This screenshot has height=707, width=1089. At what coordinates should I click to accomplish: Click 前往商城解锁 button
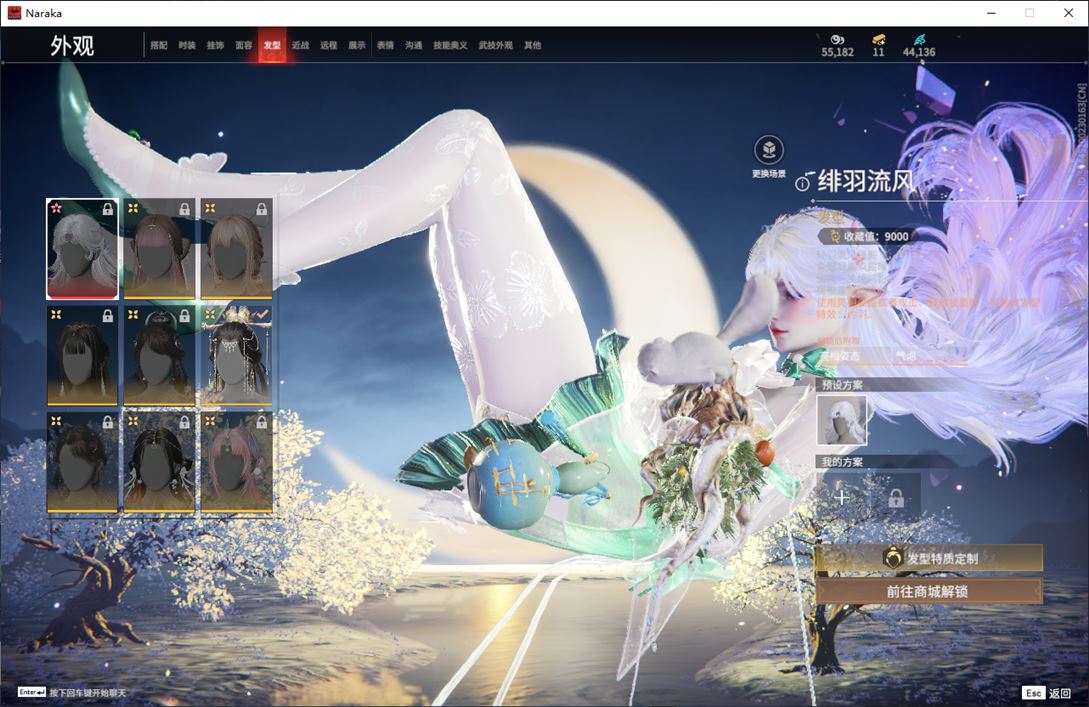[x=929, y=591]
